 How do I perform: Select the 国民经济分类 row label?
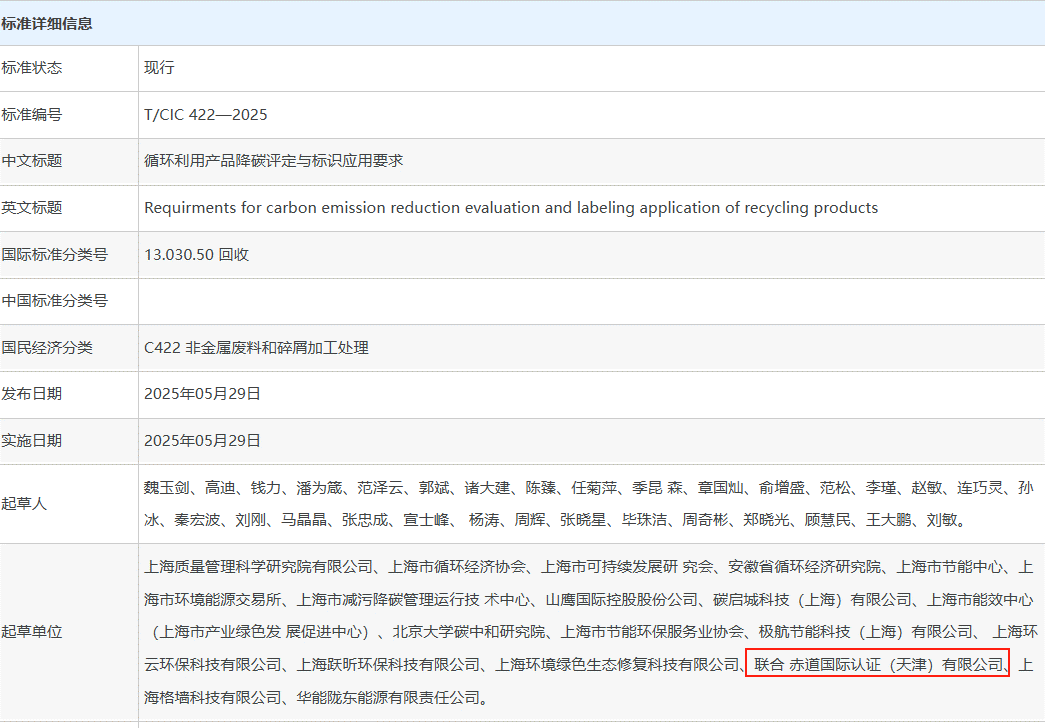pos(47,348)
